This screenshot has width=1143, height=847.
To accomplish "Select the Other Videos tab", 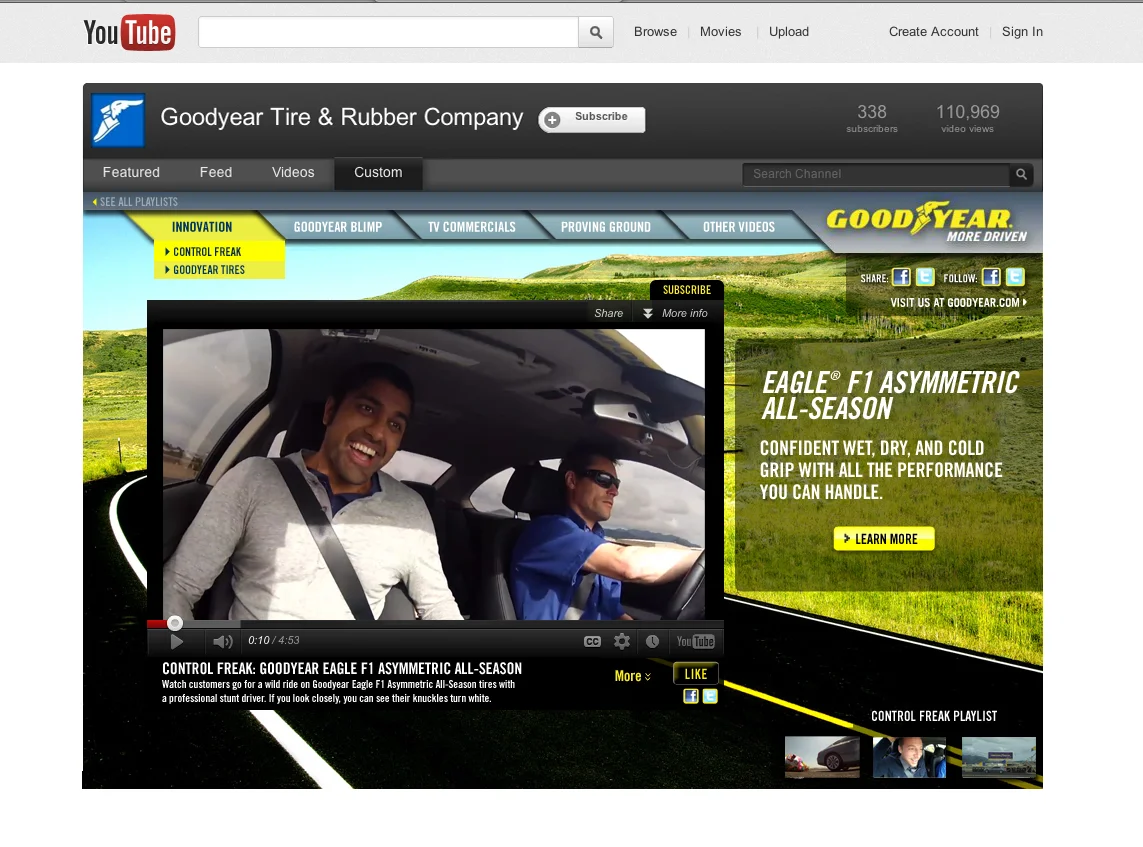I will point(738,227).
